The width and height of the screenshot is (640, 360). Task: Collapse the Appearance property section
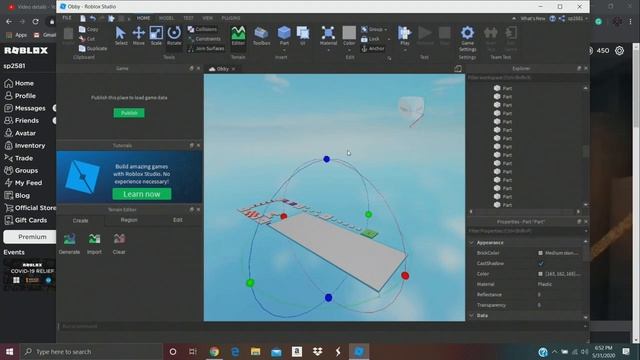[x=472, y=242]
